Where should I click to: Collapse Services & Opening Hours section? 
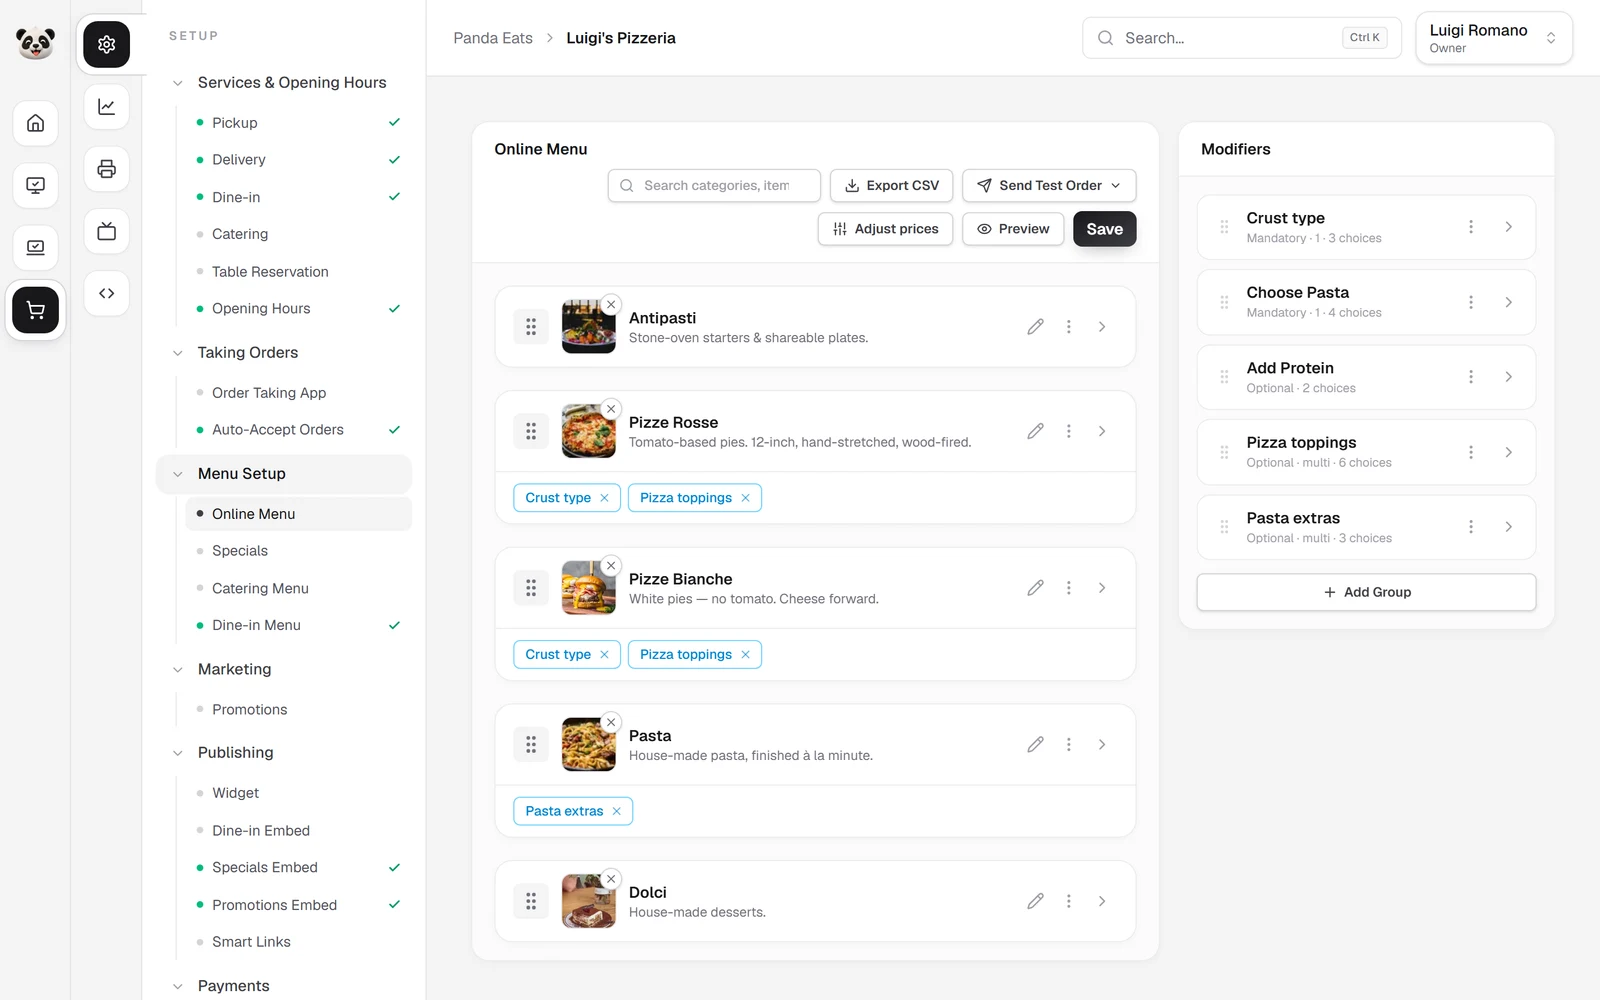[x=177, y=83]
